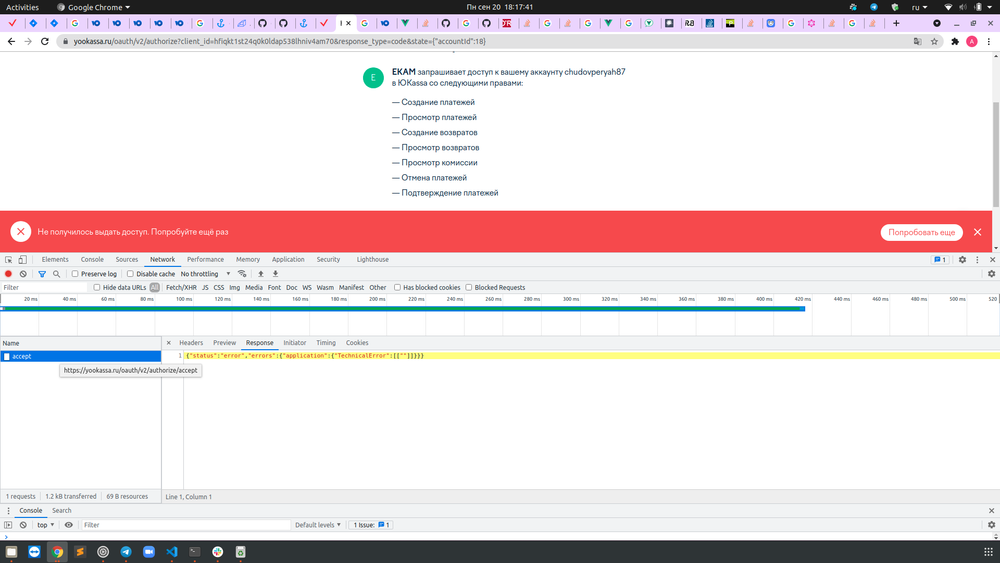Export HAR file download arrow icon
1000x563 pixels.
(276, 274)
